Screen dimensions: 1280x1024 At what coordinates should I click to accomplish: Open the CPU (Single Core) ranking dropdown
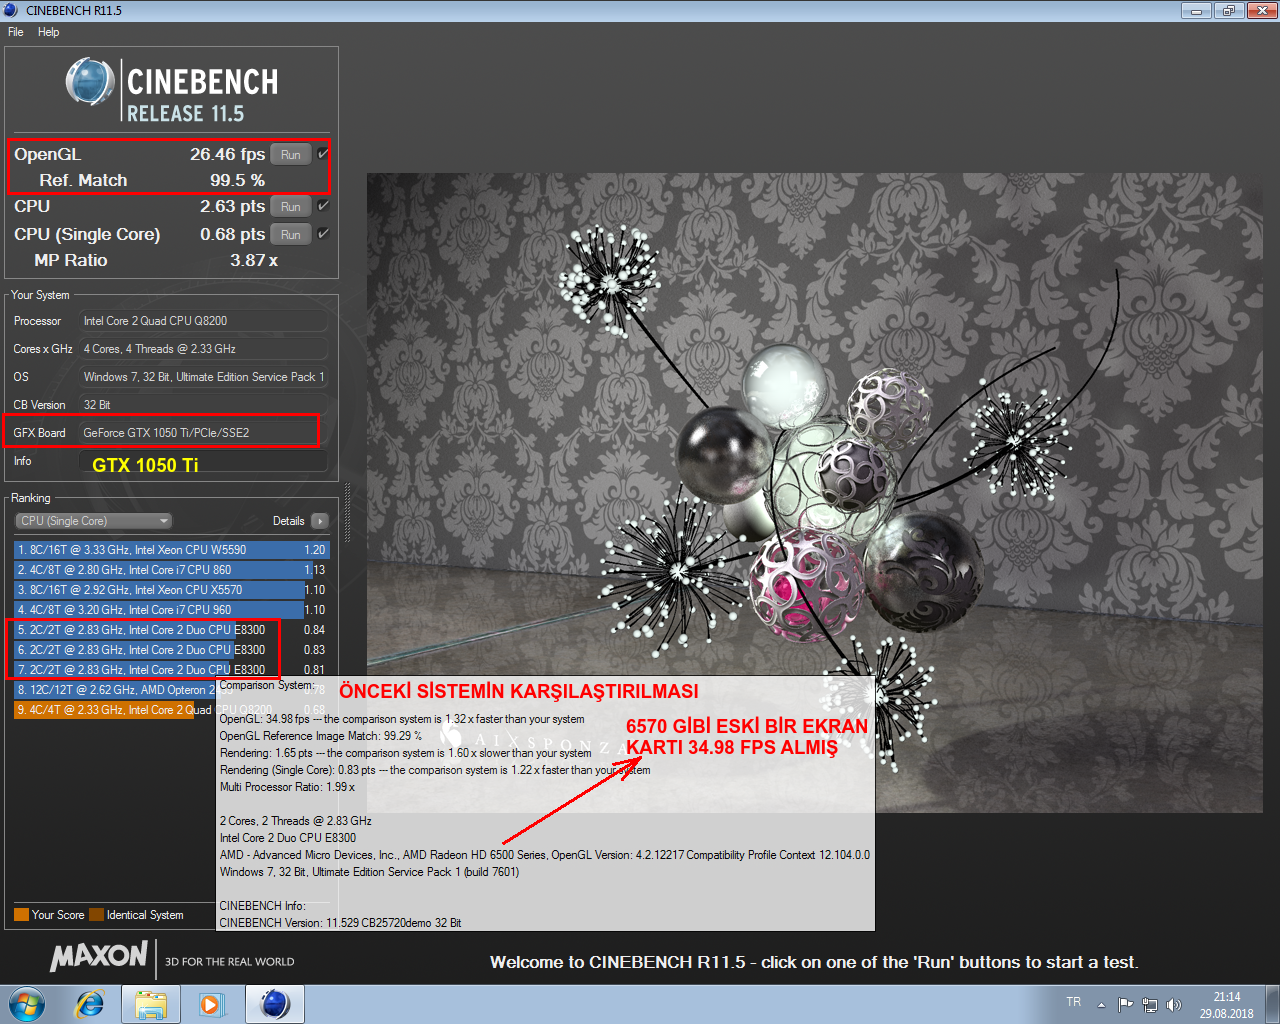pyautogui.click(x=94, y=521)
